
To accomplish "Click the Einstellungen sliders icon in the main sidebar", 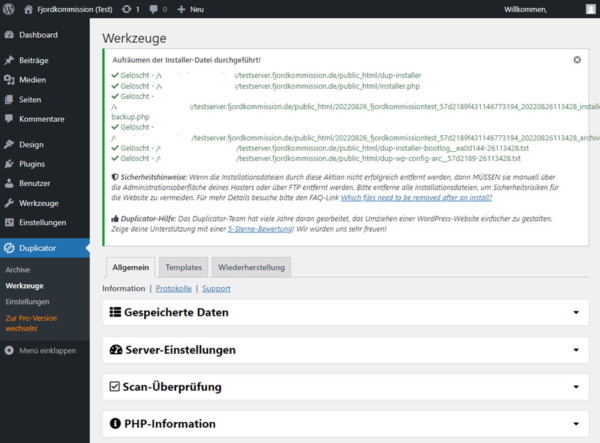I will point(9,222).
